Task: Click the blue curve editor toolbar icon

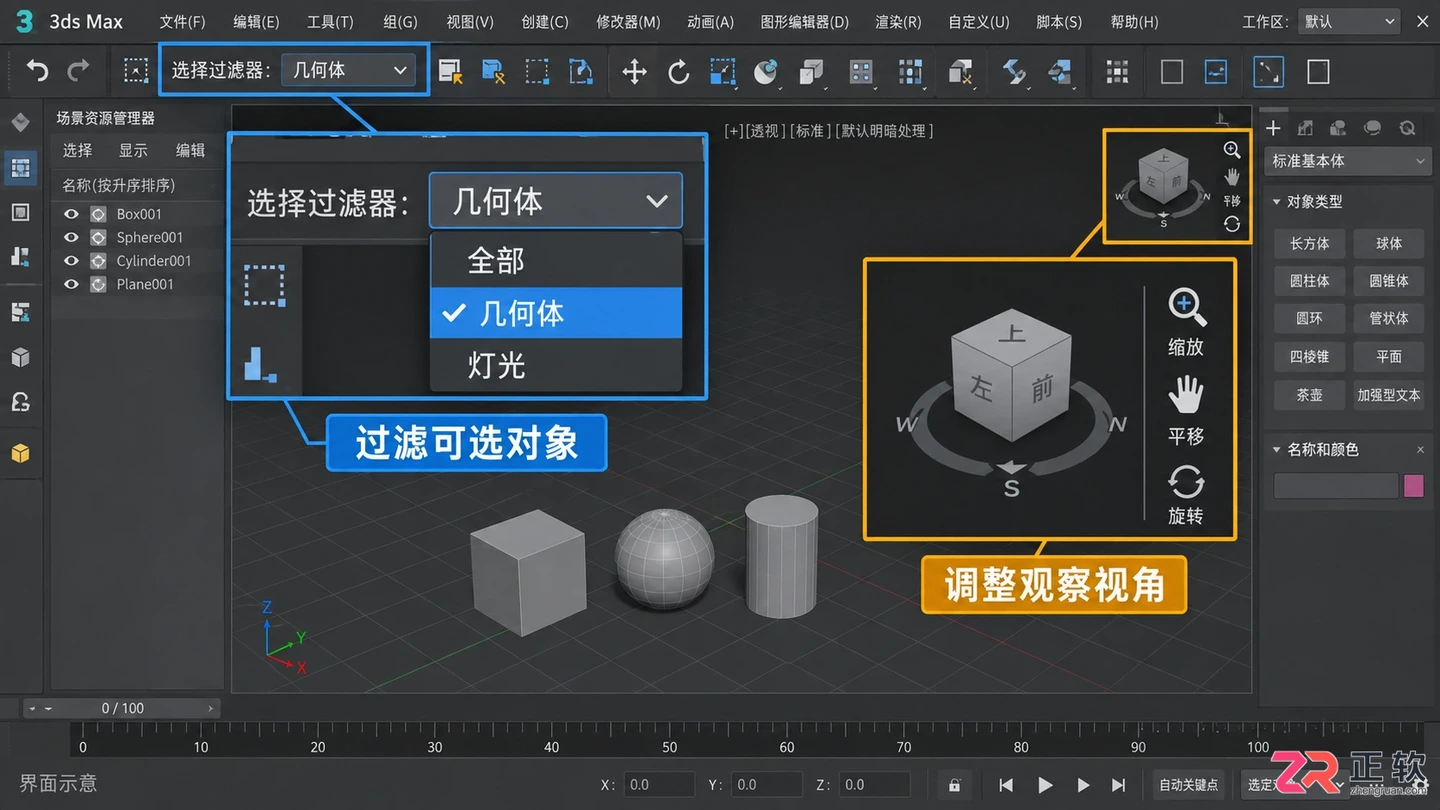Action: coord(1215,71)
